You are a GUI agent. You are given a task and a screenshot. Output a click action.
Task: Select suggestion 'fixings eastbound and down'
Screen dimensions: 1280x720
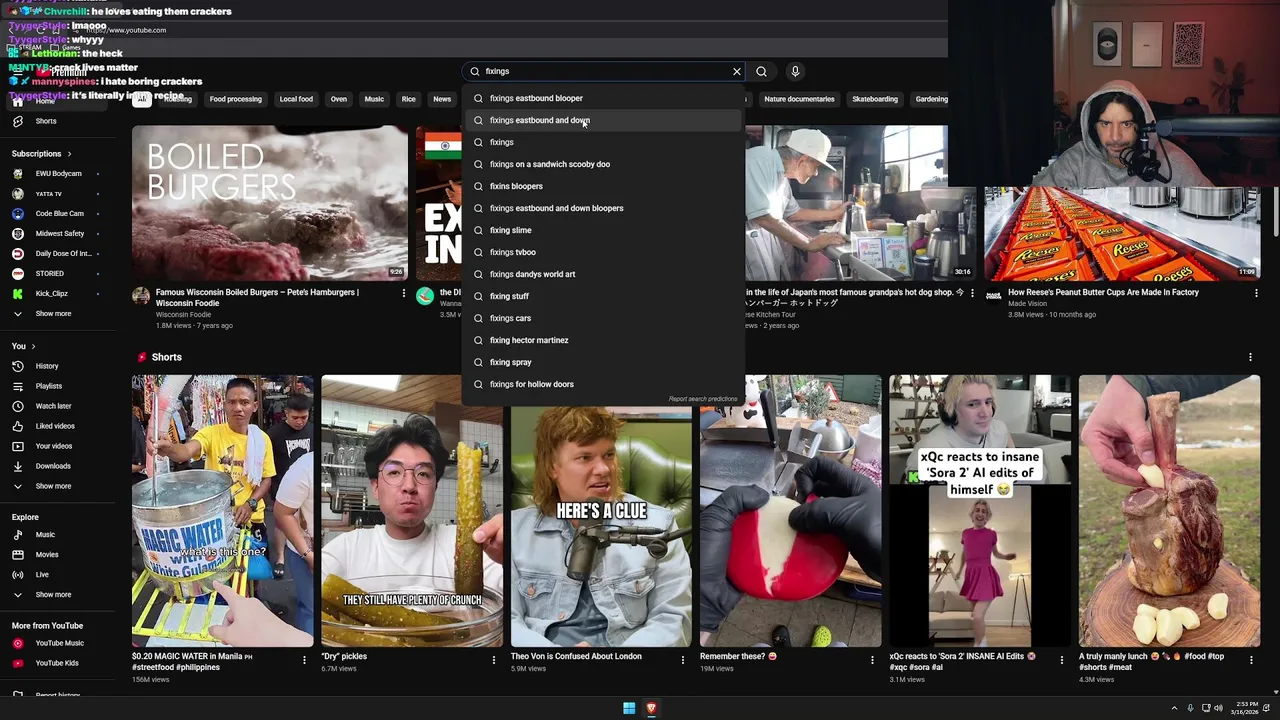coord(603,120)
